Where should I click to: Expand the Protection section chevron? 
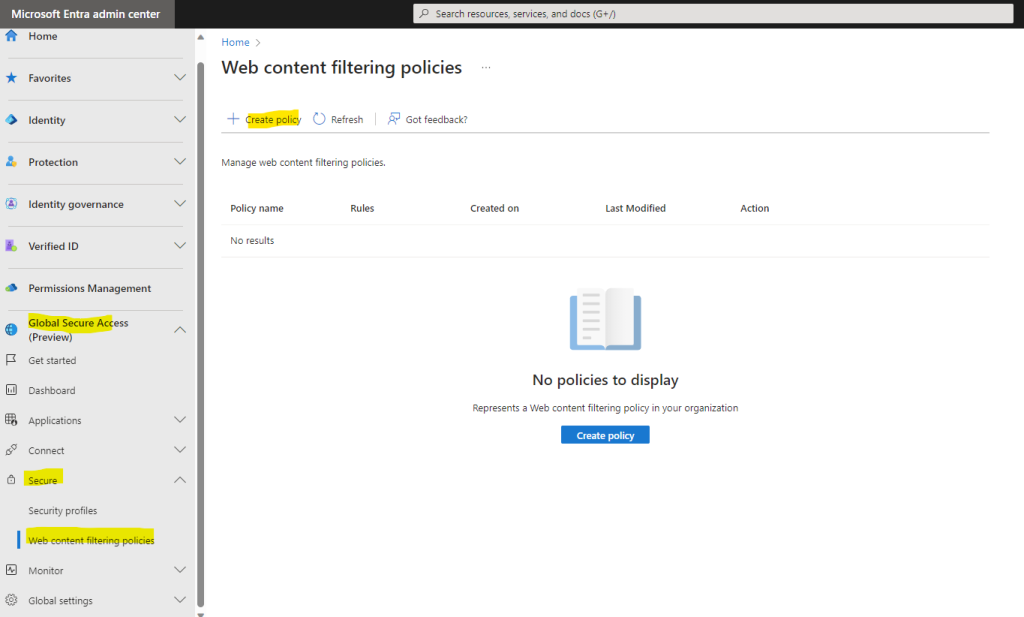click(180, 161)
